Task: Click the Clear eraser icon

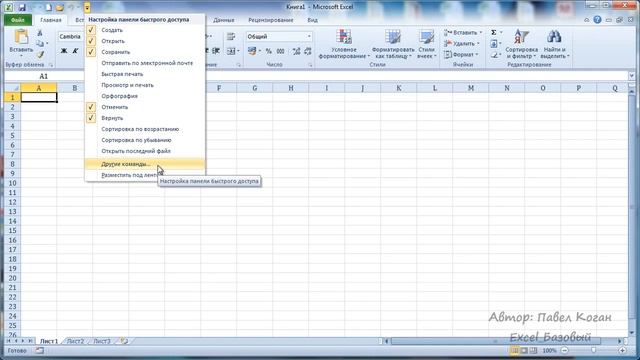Action: pos(494,54)
